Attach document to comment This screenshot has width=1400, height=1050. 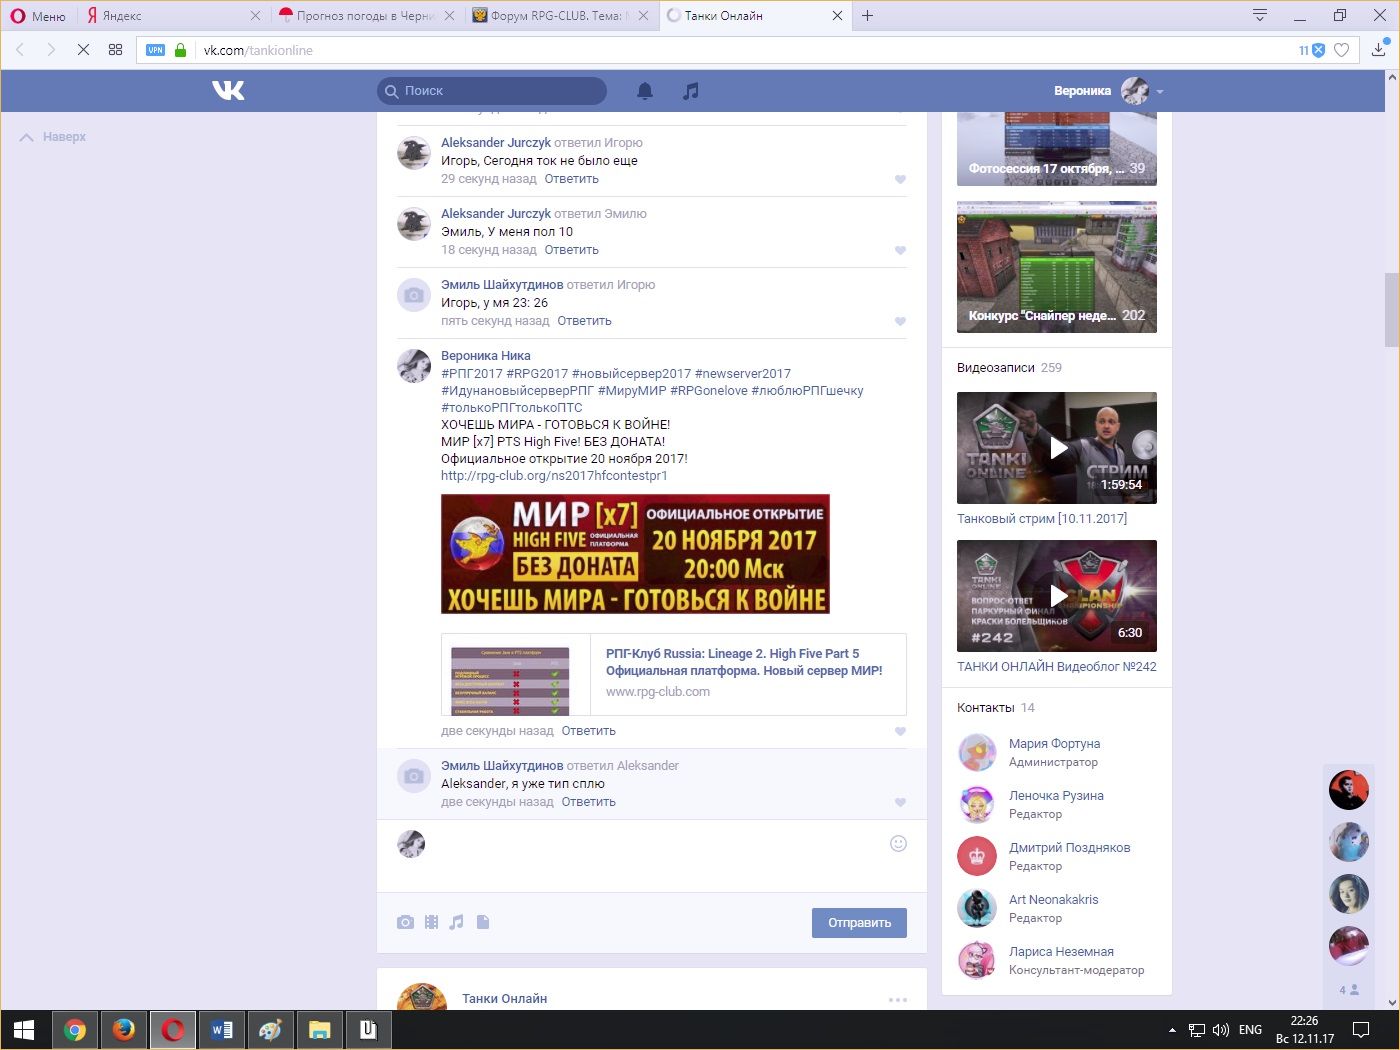click(x=483, y=922)
